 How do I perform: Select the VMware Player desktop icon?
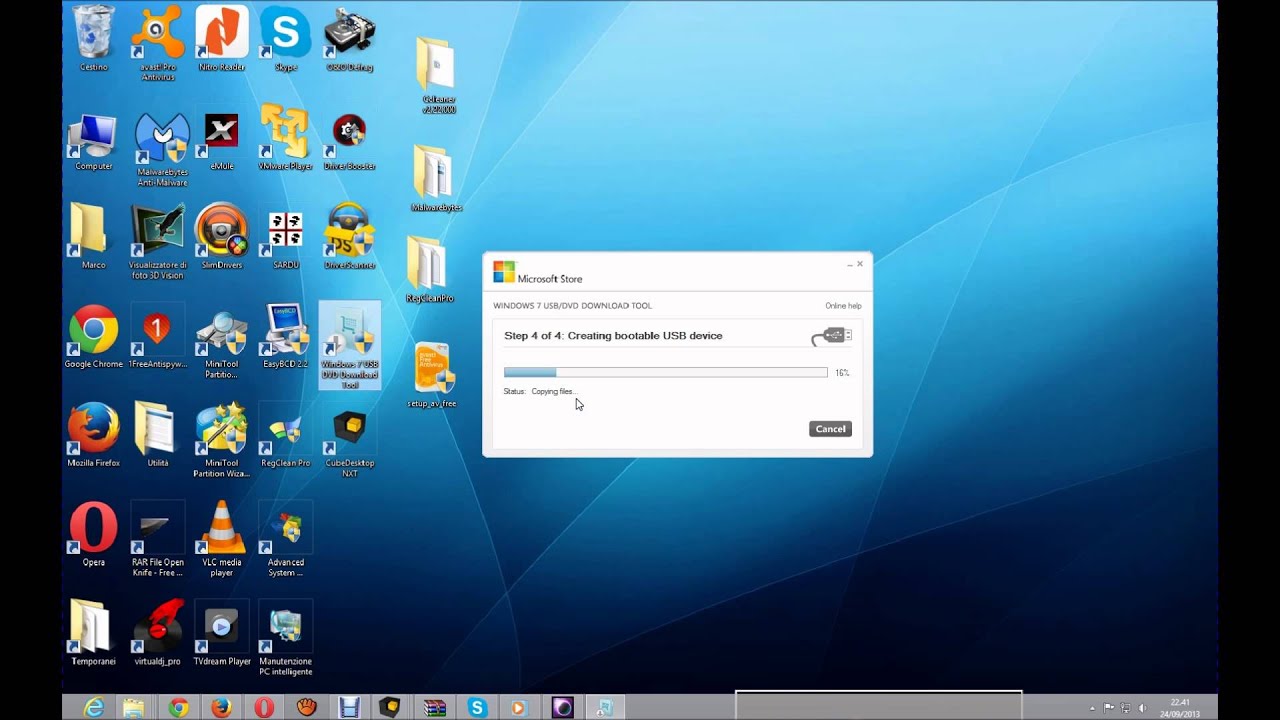(285, 137)
